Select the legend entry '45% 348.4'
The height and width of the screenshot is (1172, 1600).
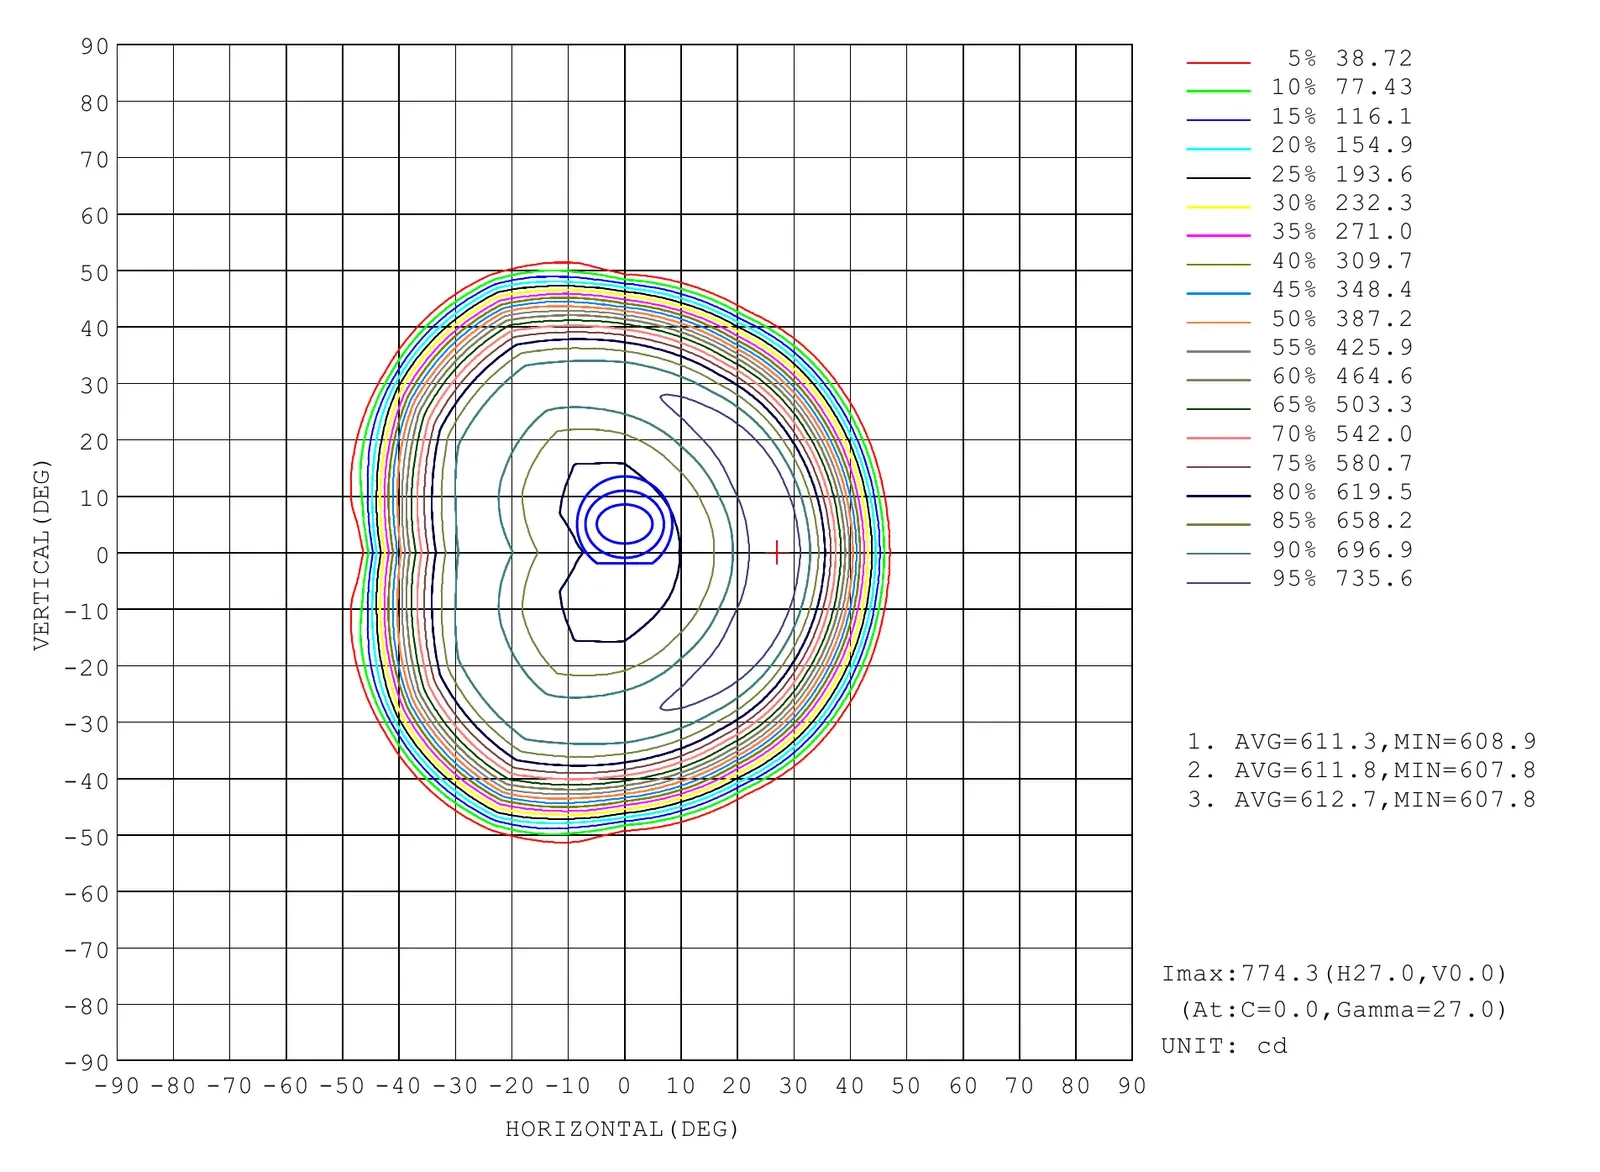pos(1299,290)
